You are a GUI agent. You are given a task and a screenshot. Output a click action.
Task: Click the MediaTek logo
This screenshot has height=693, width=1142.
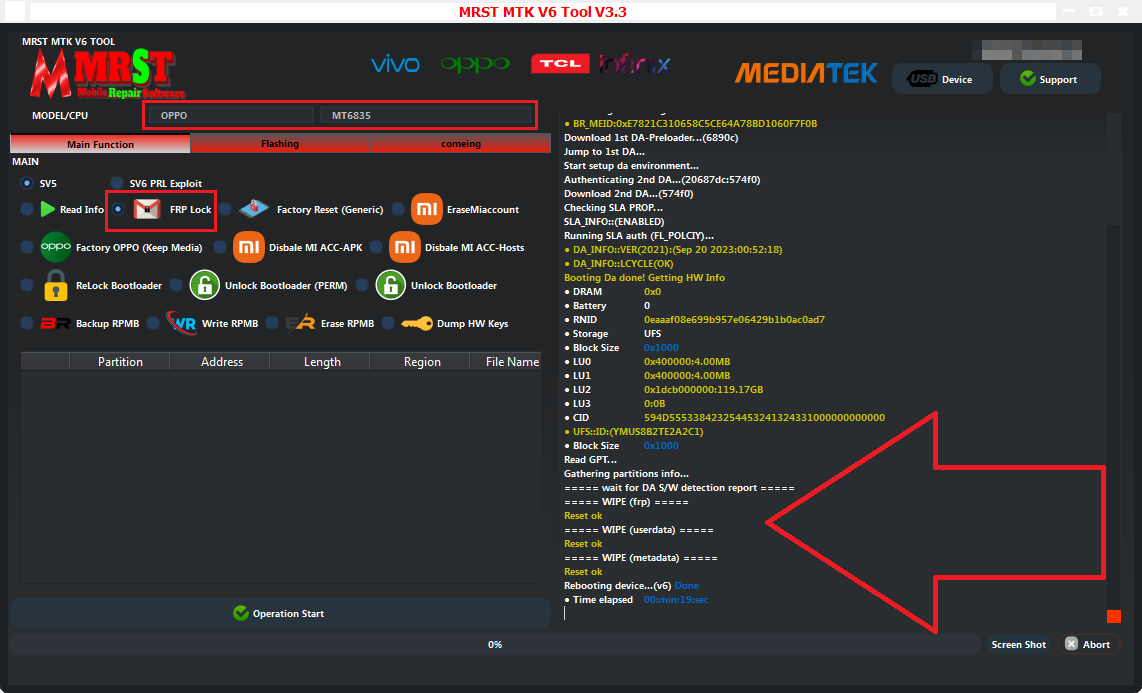coord(806,73)
